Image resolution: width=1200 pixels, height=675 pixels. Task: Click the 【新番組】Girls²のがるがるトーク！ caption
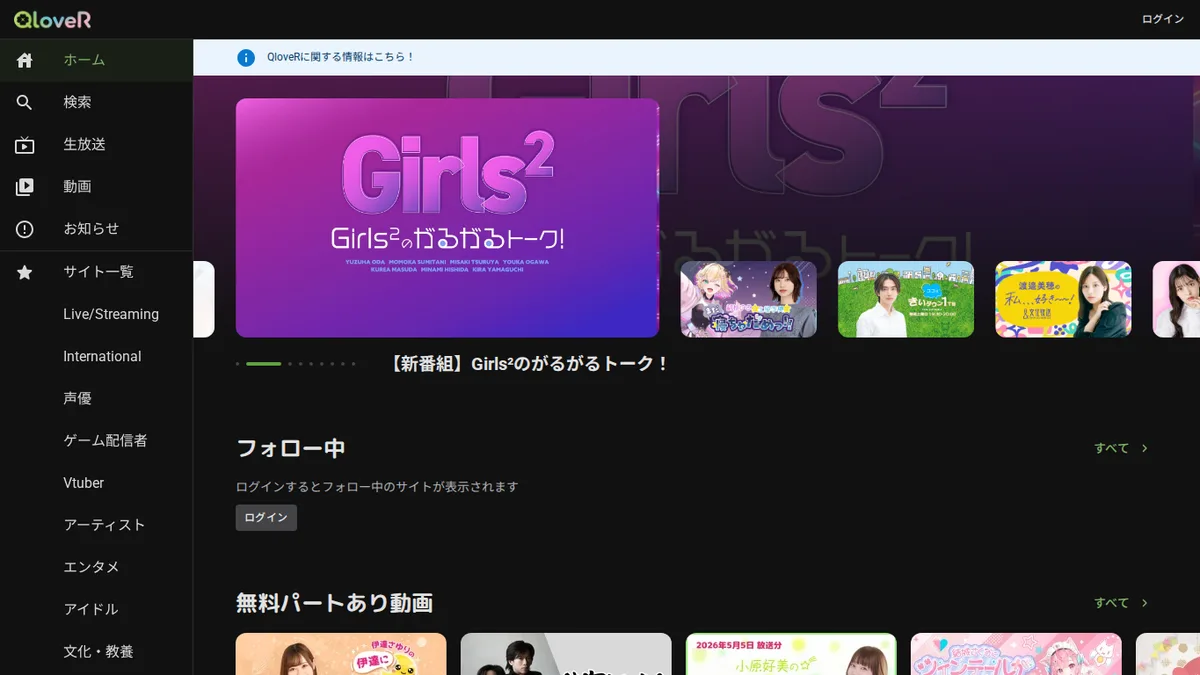[529, 364]
